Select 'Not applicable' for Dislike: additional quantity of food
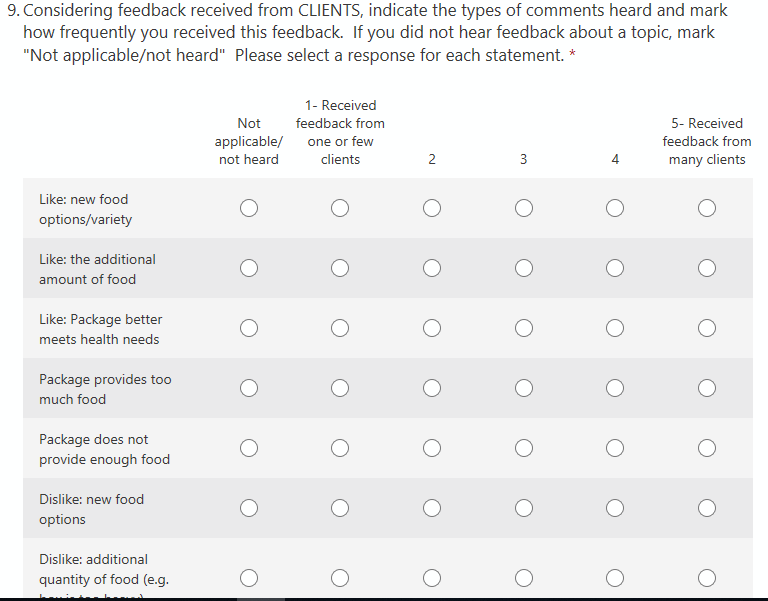Image resolution: width=768 pixels, height=601 pixels. coord(249,577)
